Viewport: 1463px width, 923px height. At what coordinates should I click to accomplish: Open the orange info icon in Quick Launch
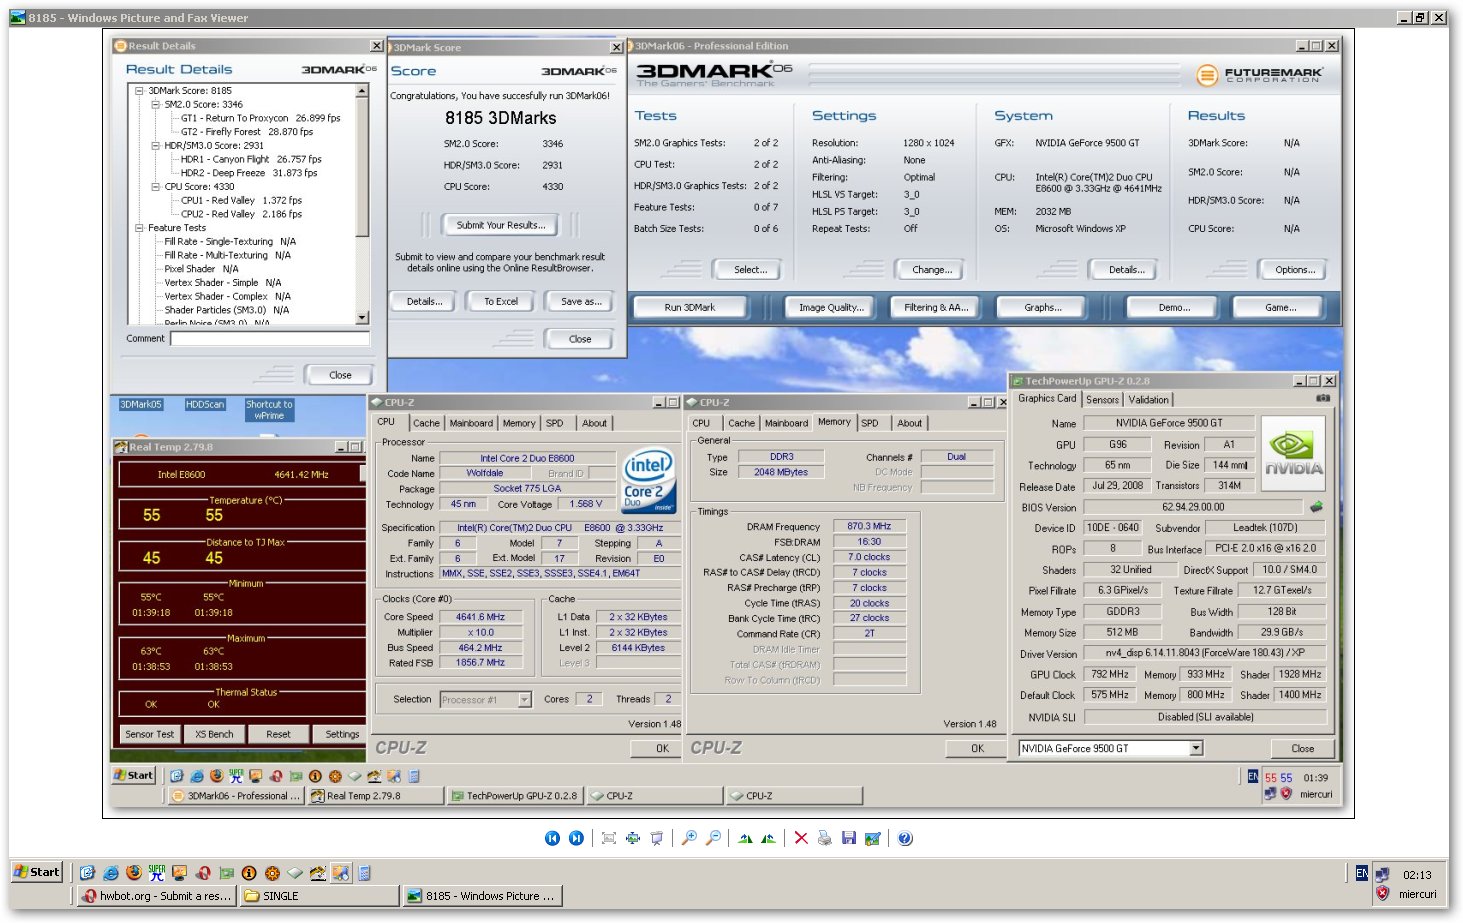(x=249, y=872)
